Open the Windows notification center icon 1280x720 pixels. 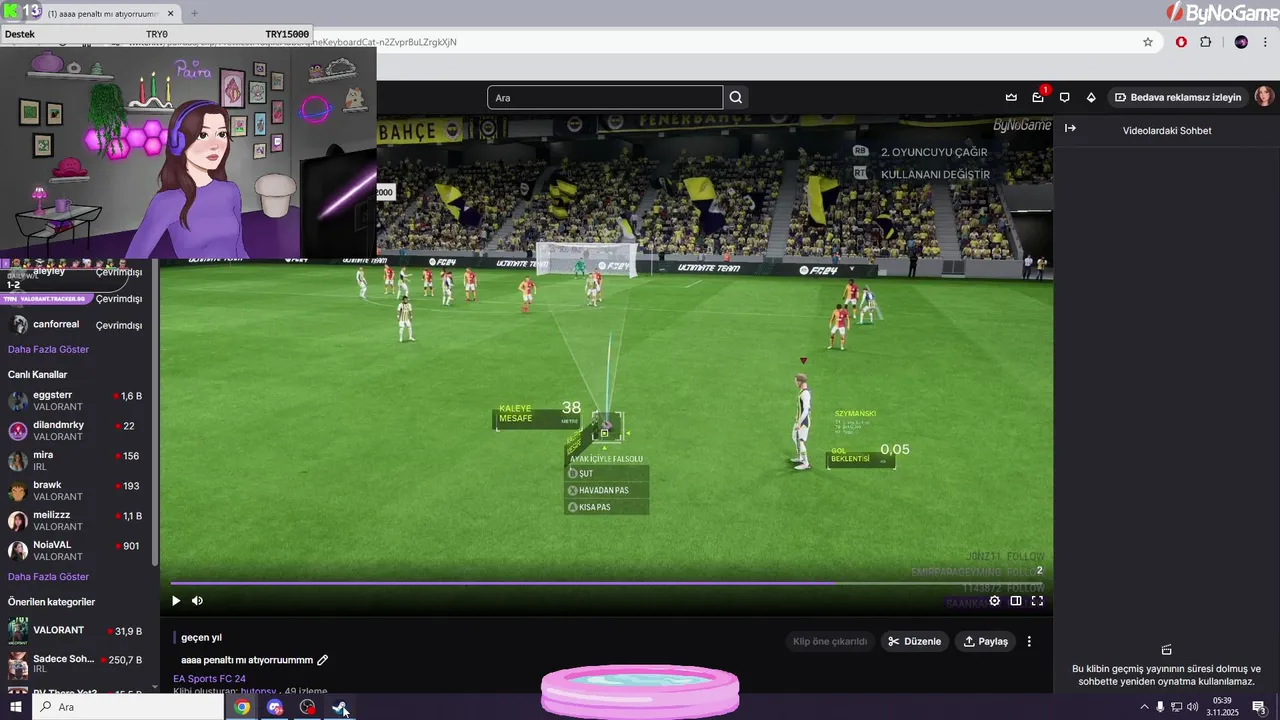click(1259, 707)
